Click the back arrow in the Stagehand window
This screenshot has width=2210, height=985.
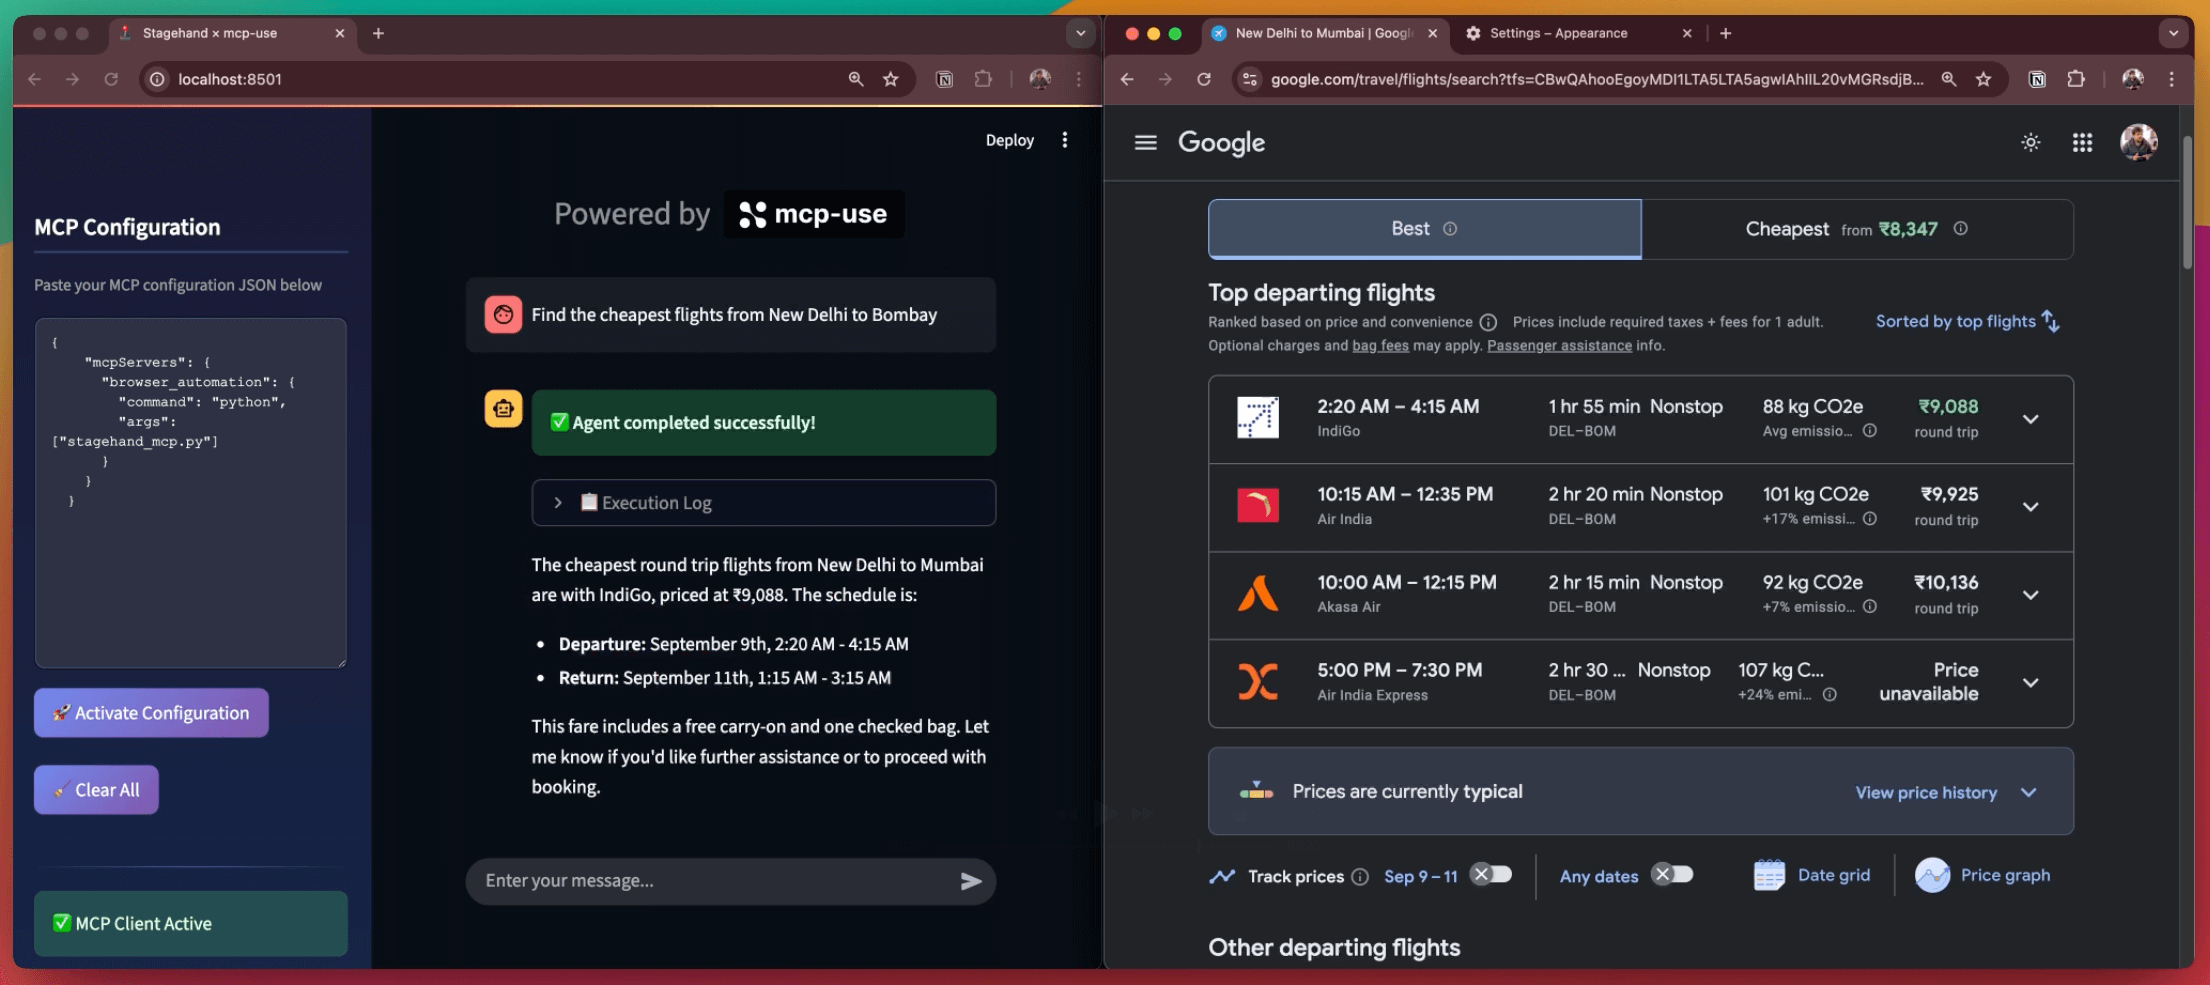pyautogui.click(x=35, y=79)
